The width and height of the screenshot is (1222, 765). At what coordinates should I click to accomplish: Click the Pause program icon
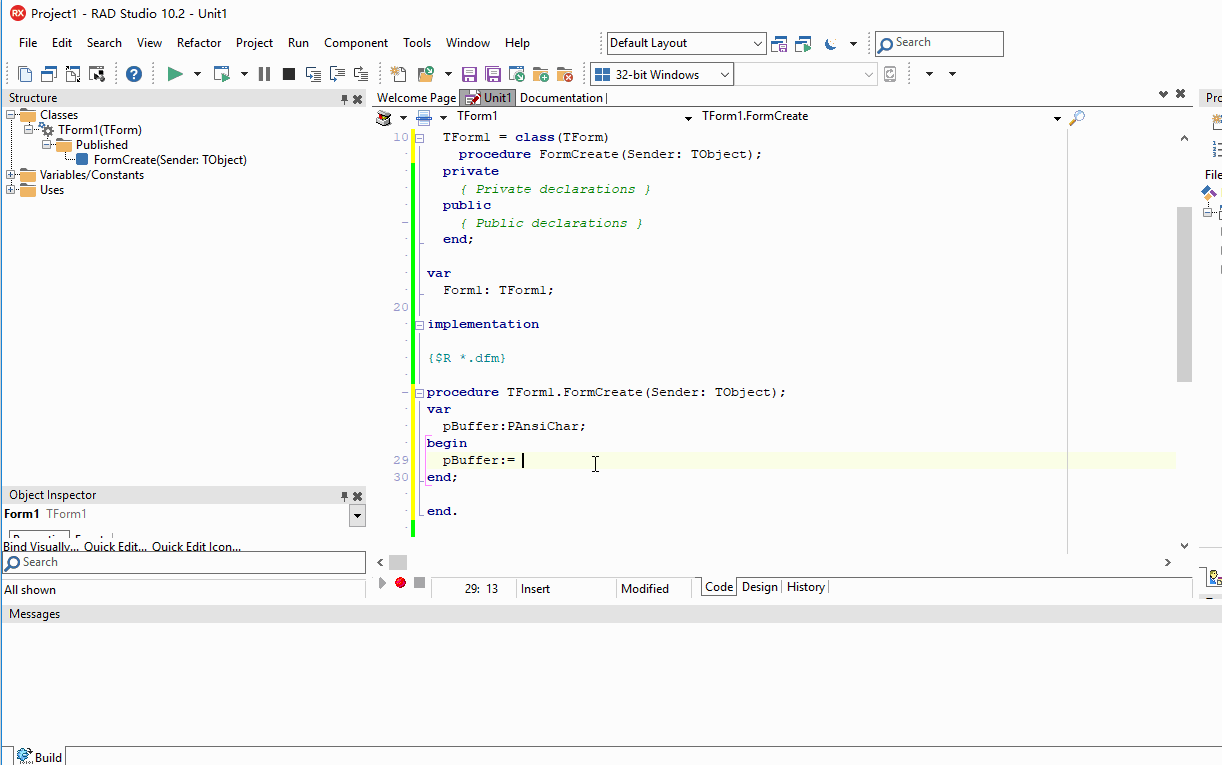point(264,74)
